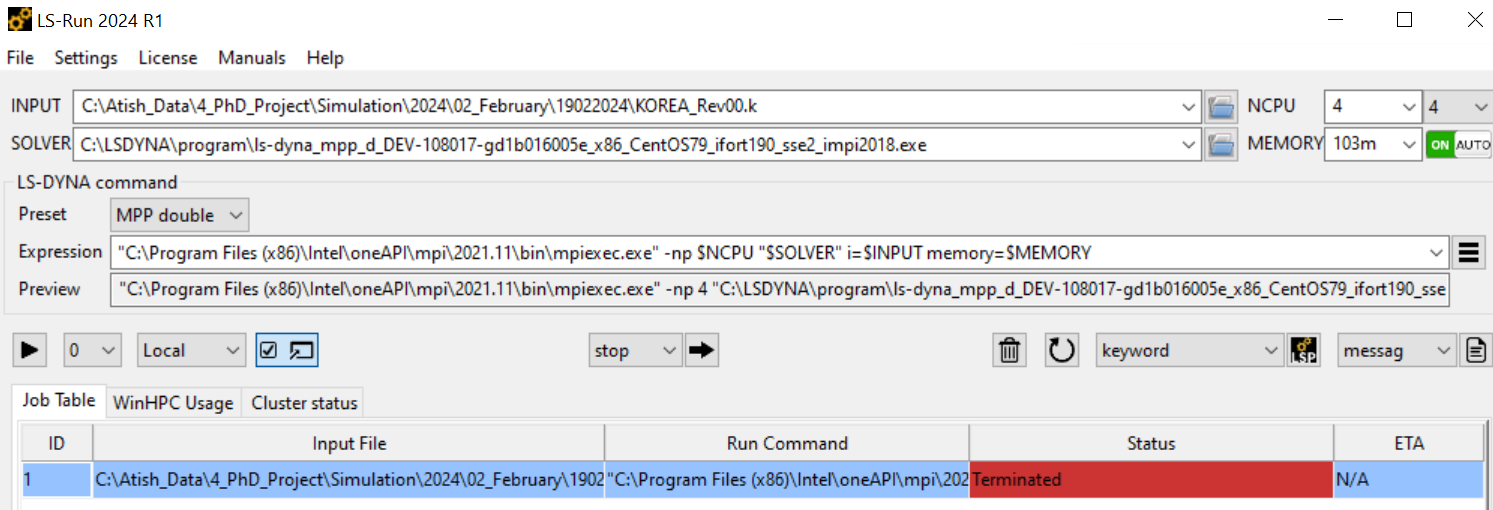Viewport: 1493px width, 510px height.
Task: Sort by the Input File column header
Action: 349,443
